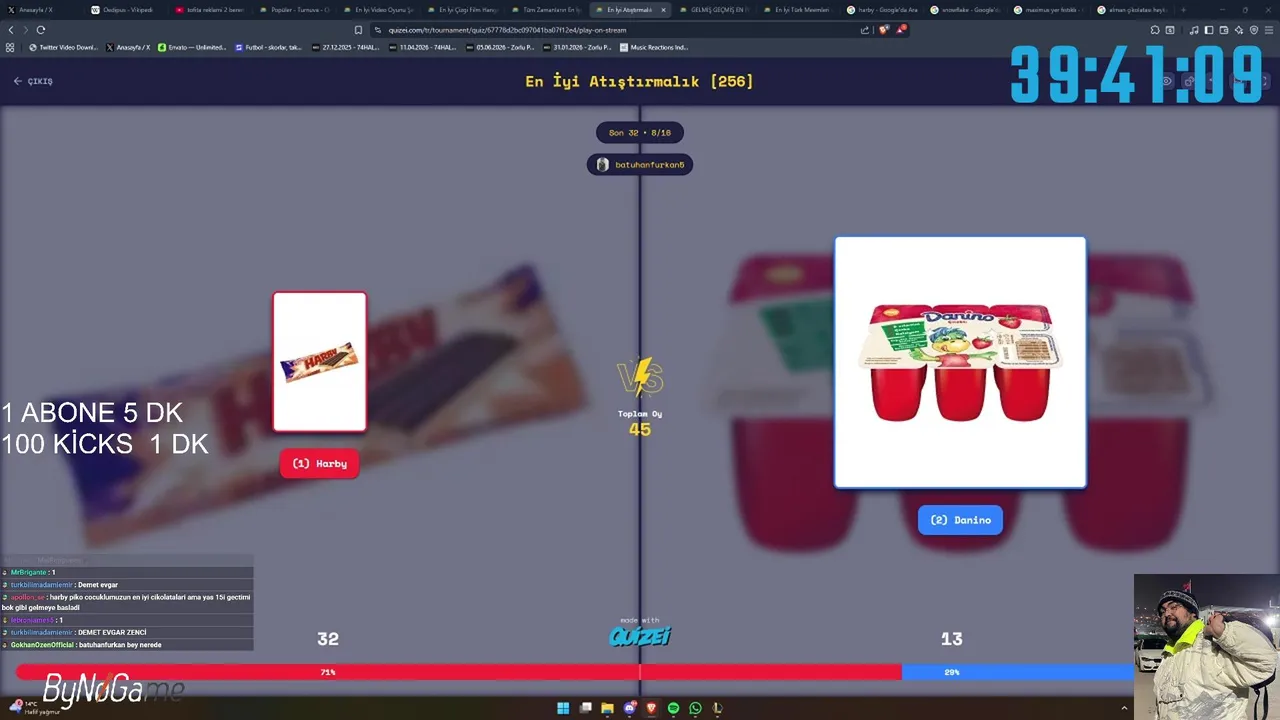Viewport: 1280px width, 720px height.
Task: Click the batuhanfurkan5 user badge
Action: (640, 165)
